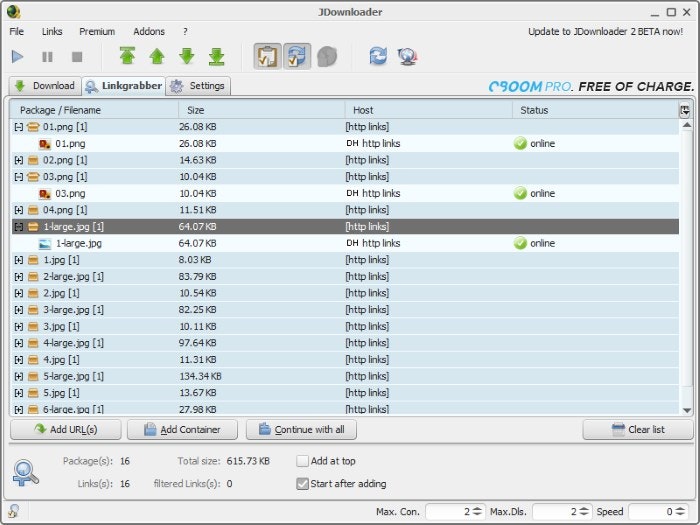This screenshot has width=700, height=525.
Task: Open the column chooser icon in table header
Action: tap(684, 110)
